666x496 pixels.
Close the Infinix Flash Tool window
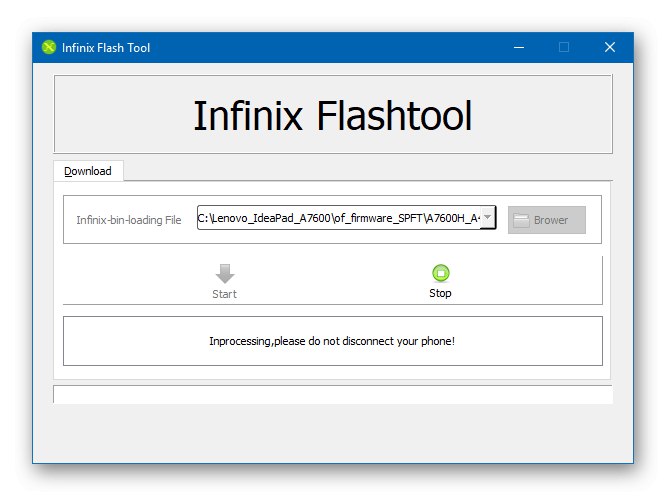click(610, 47)
